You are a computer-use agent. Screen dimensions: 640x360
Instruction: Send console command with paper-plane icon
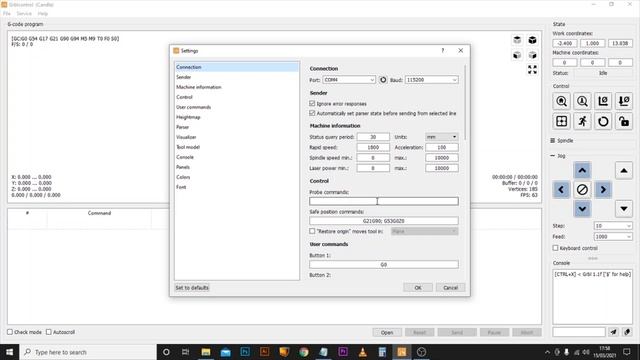613,332
